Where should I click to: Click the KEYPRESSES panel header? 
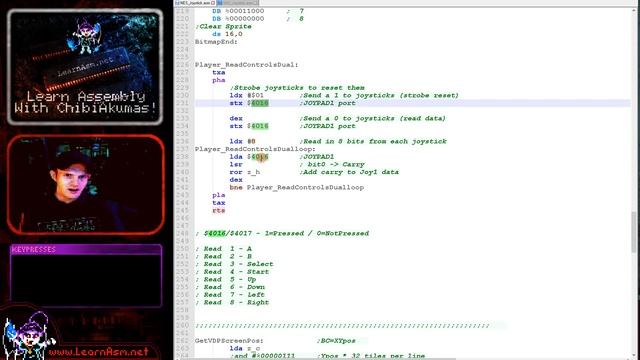[86, 249]
